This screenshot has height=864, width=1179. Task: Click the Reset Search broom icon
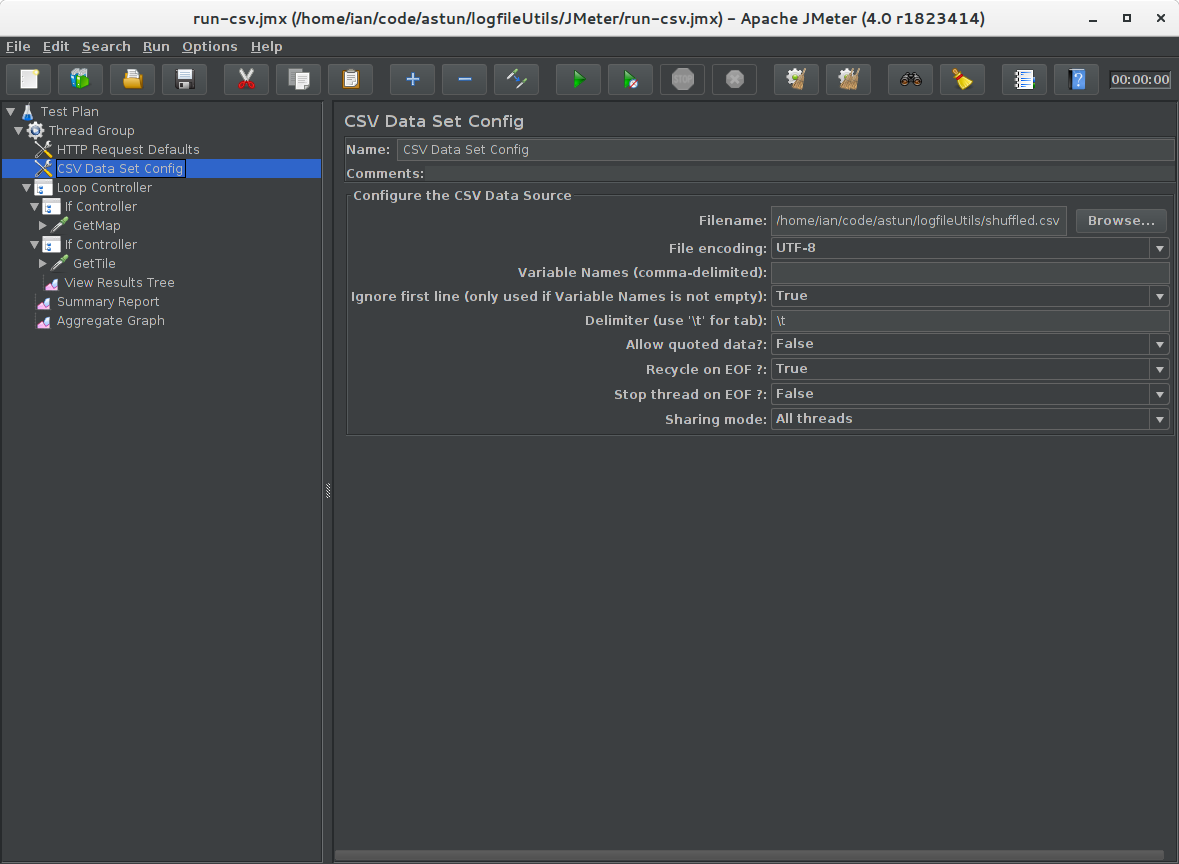click(x=962, y=79)
